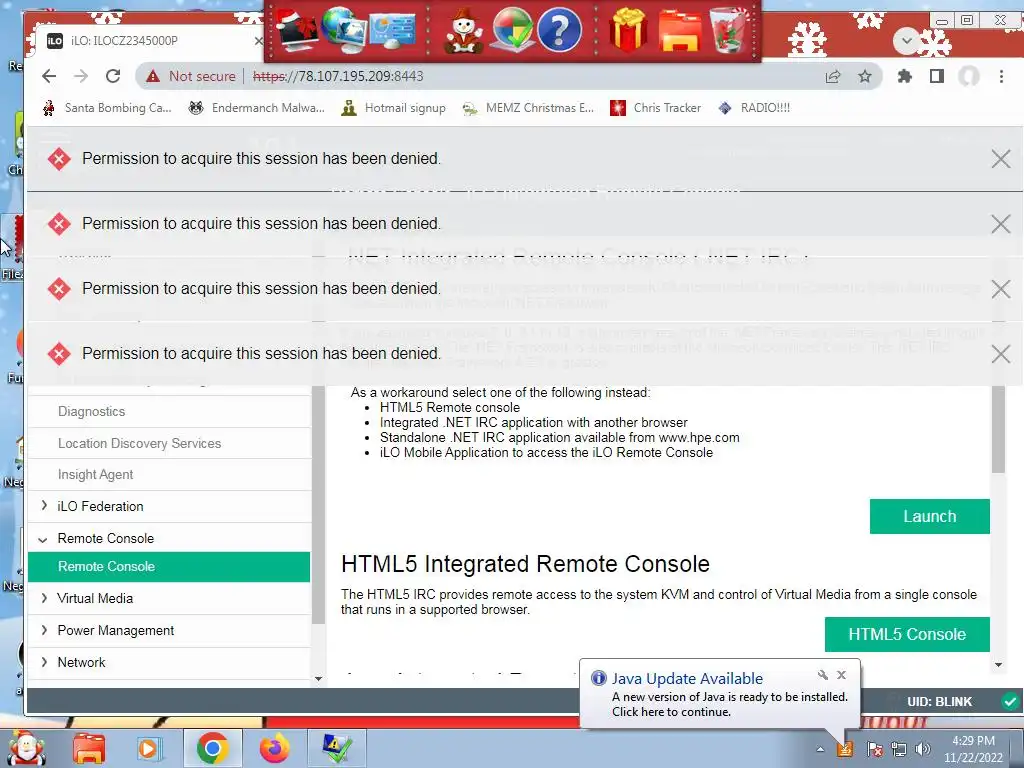
Task: Select the highlighted Remote Console item
Action: pyautogui.click(x=169, y=567)
